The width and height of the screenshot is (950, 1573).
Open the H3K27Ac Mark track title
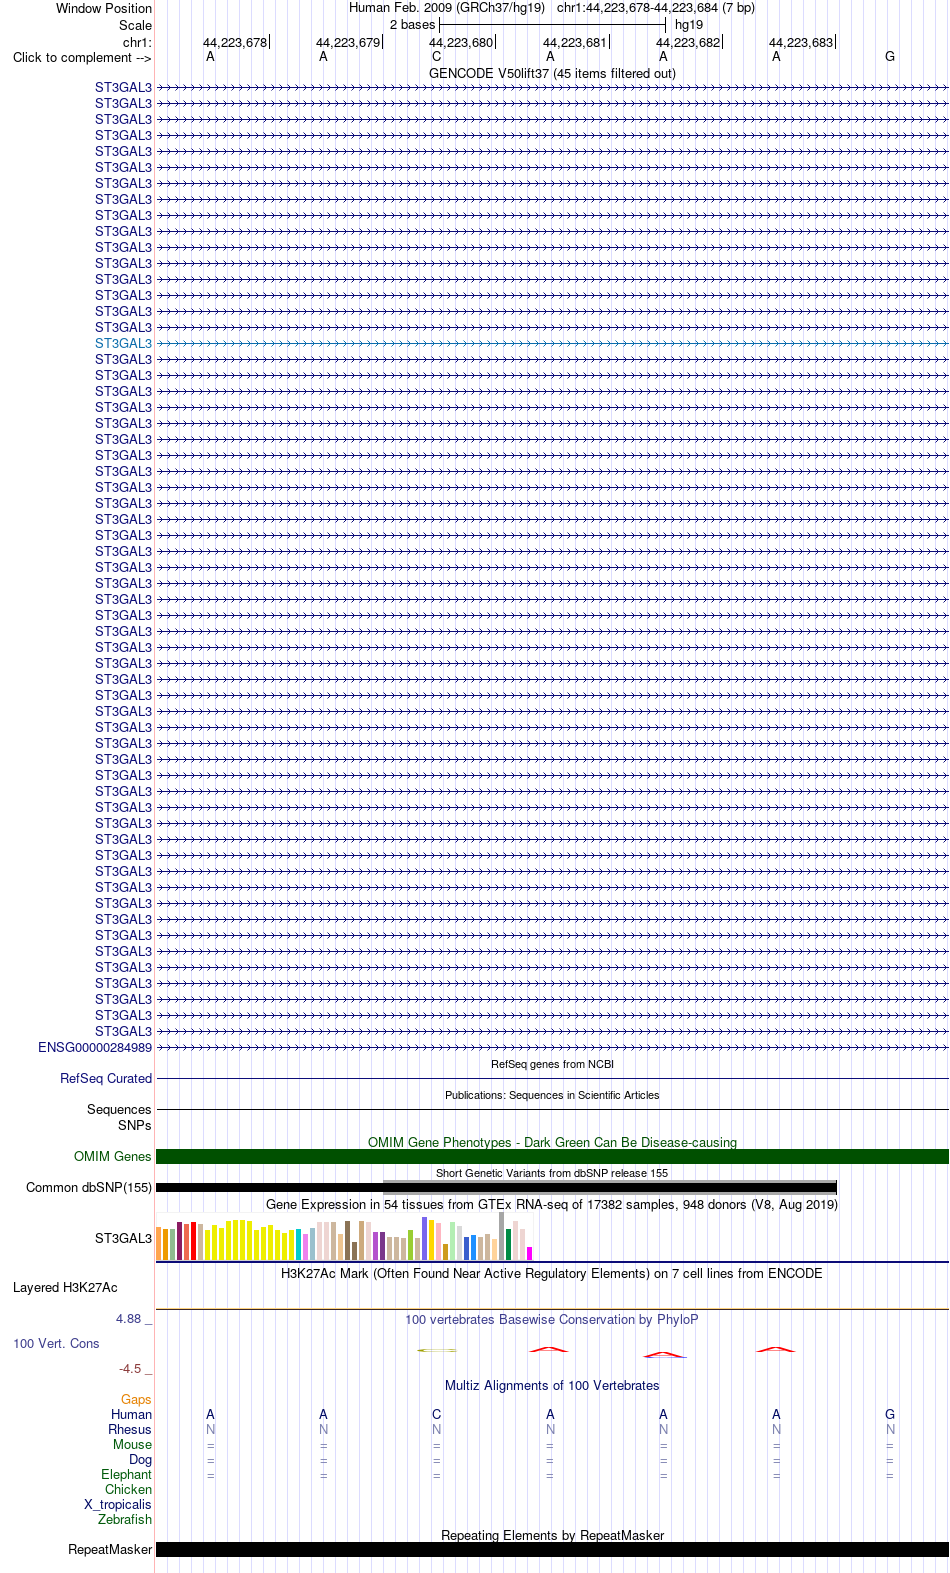tap(552, 1273)
